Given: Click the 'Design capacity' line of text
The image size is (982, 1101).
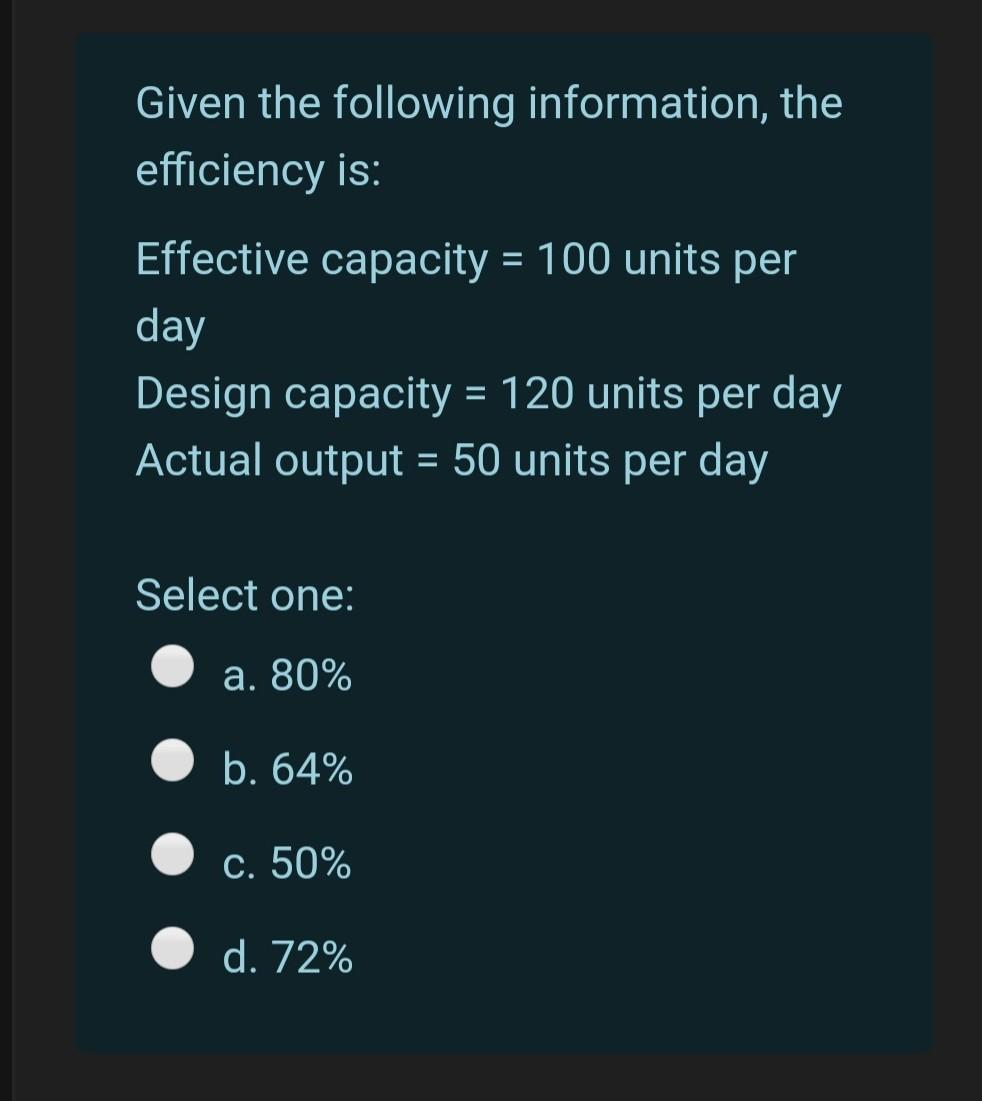Looking at the screenshot, I should click(x=488, y=392).
